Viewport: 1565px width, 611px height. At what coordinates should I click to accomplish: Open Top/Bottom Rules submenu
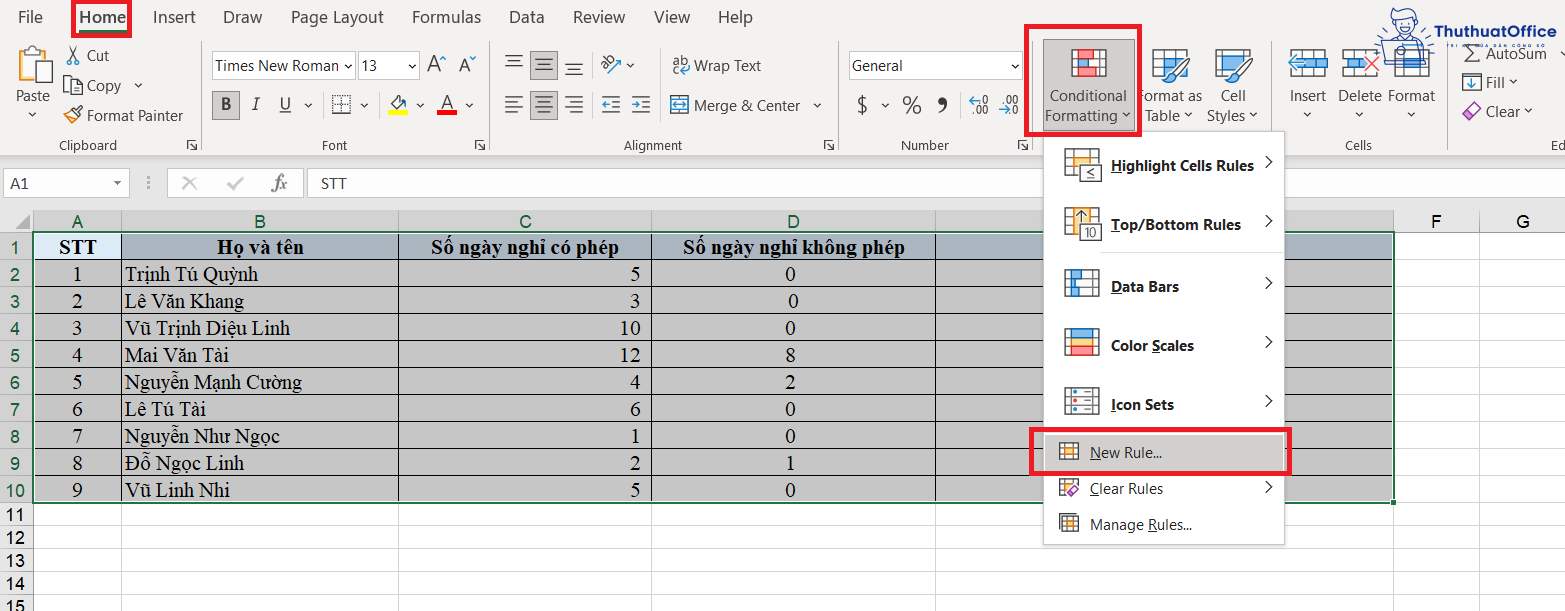[1164, 224]
